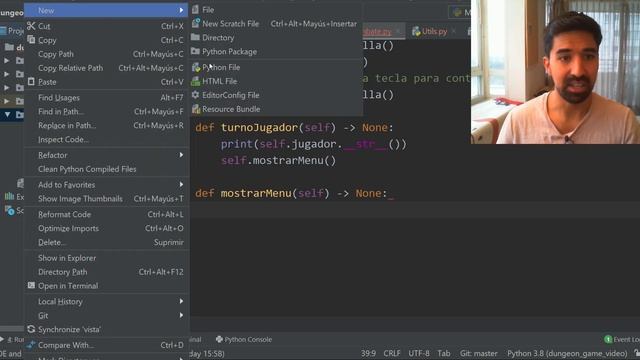
Task: Click the Copy icon in context menu
Action: pyautogui.click(x=31, y=40)
